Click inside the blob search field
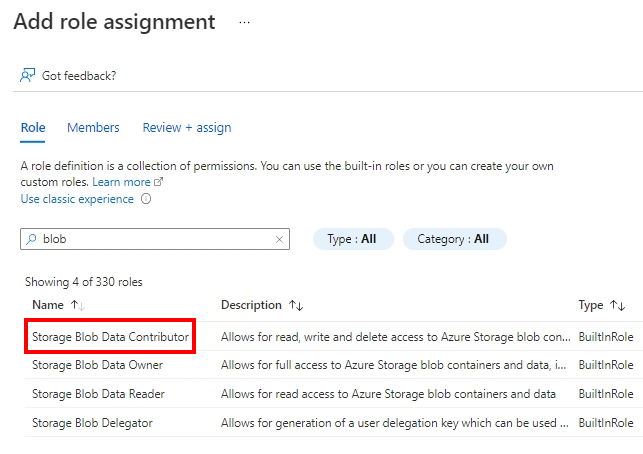The image size is (643, 454). (x=155, y=239)
